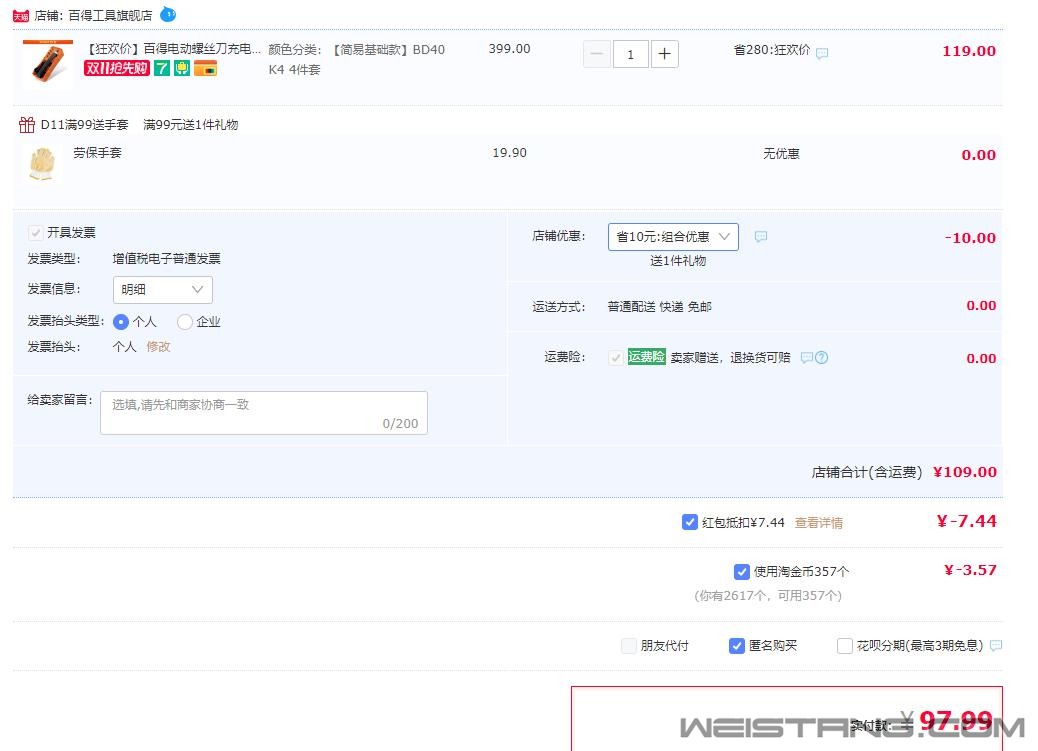Click the ¥-3.57 coin deduction amount

pyautogui.click(x=970, y=570)
